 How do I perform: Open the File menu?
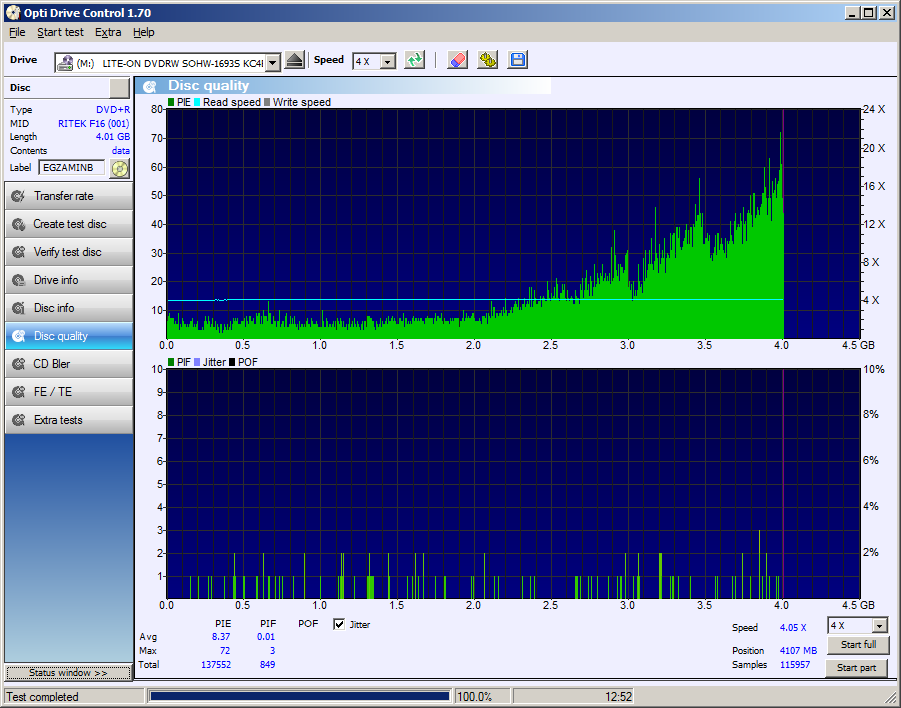click(x=17, y=32)
